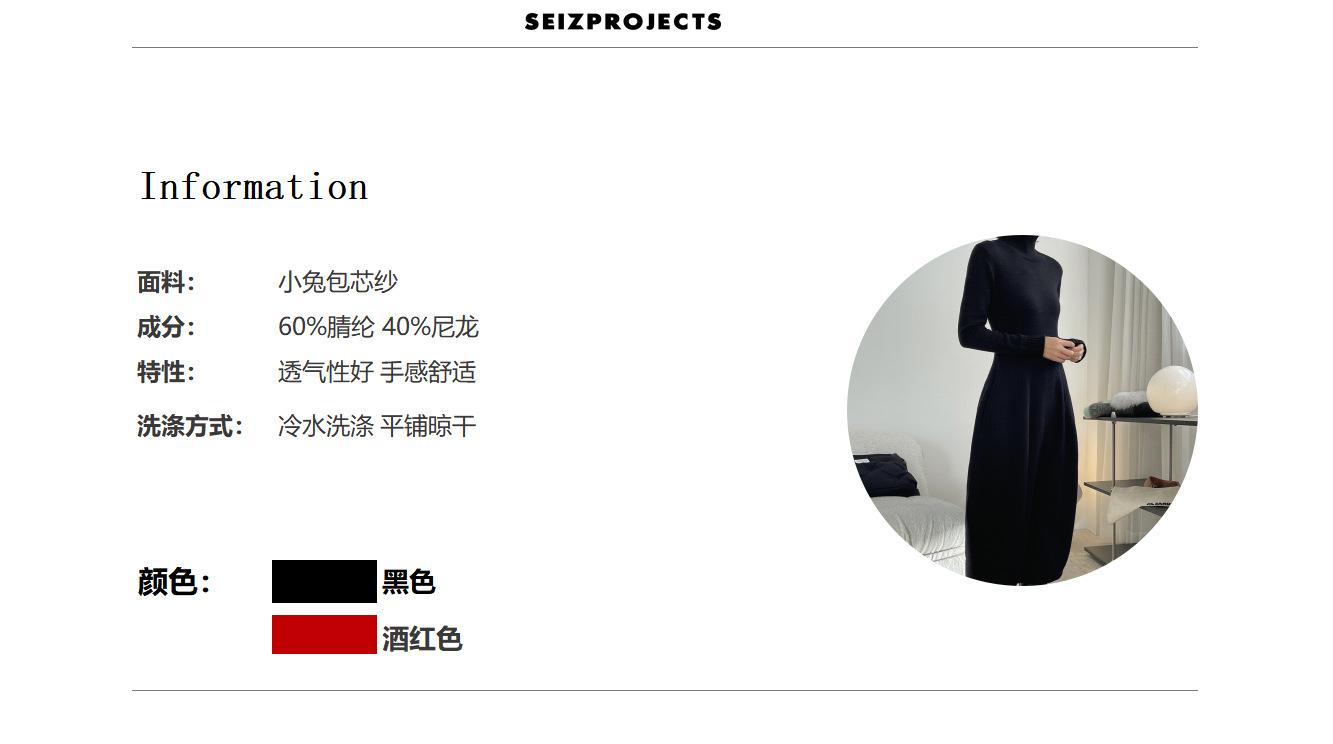Click the dress skirt in the photo

pos(1020,480)
